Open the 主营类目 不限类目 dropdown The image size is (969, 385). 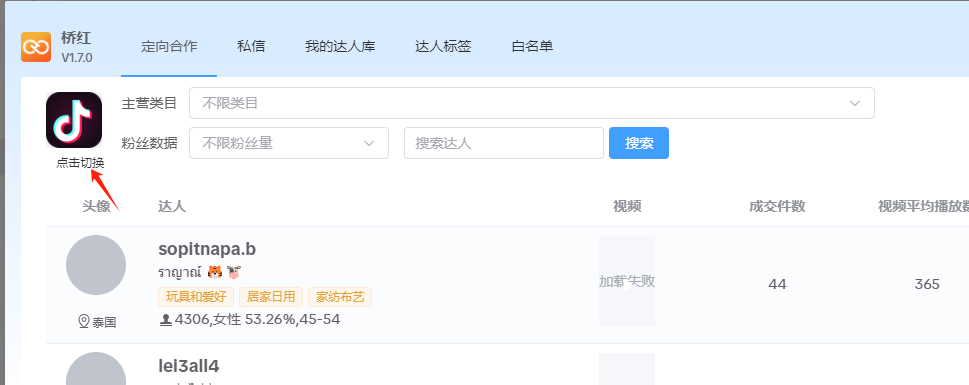pos(531,103)
